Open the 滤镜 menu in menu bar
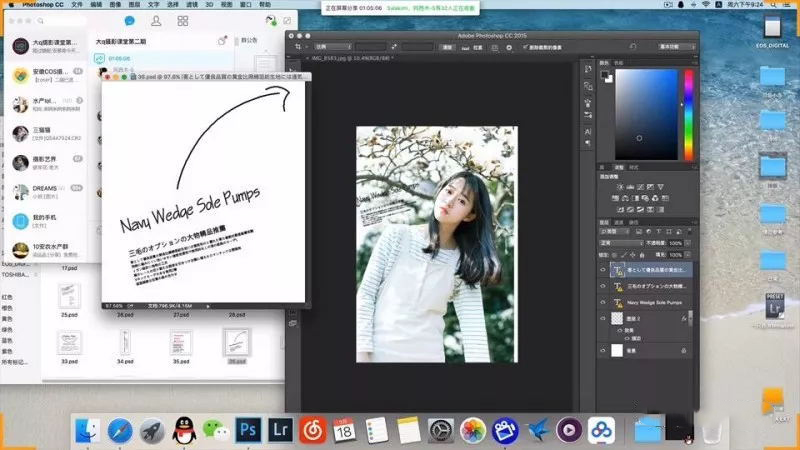800x450 pixels. pos(192,5)
